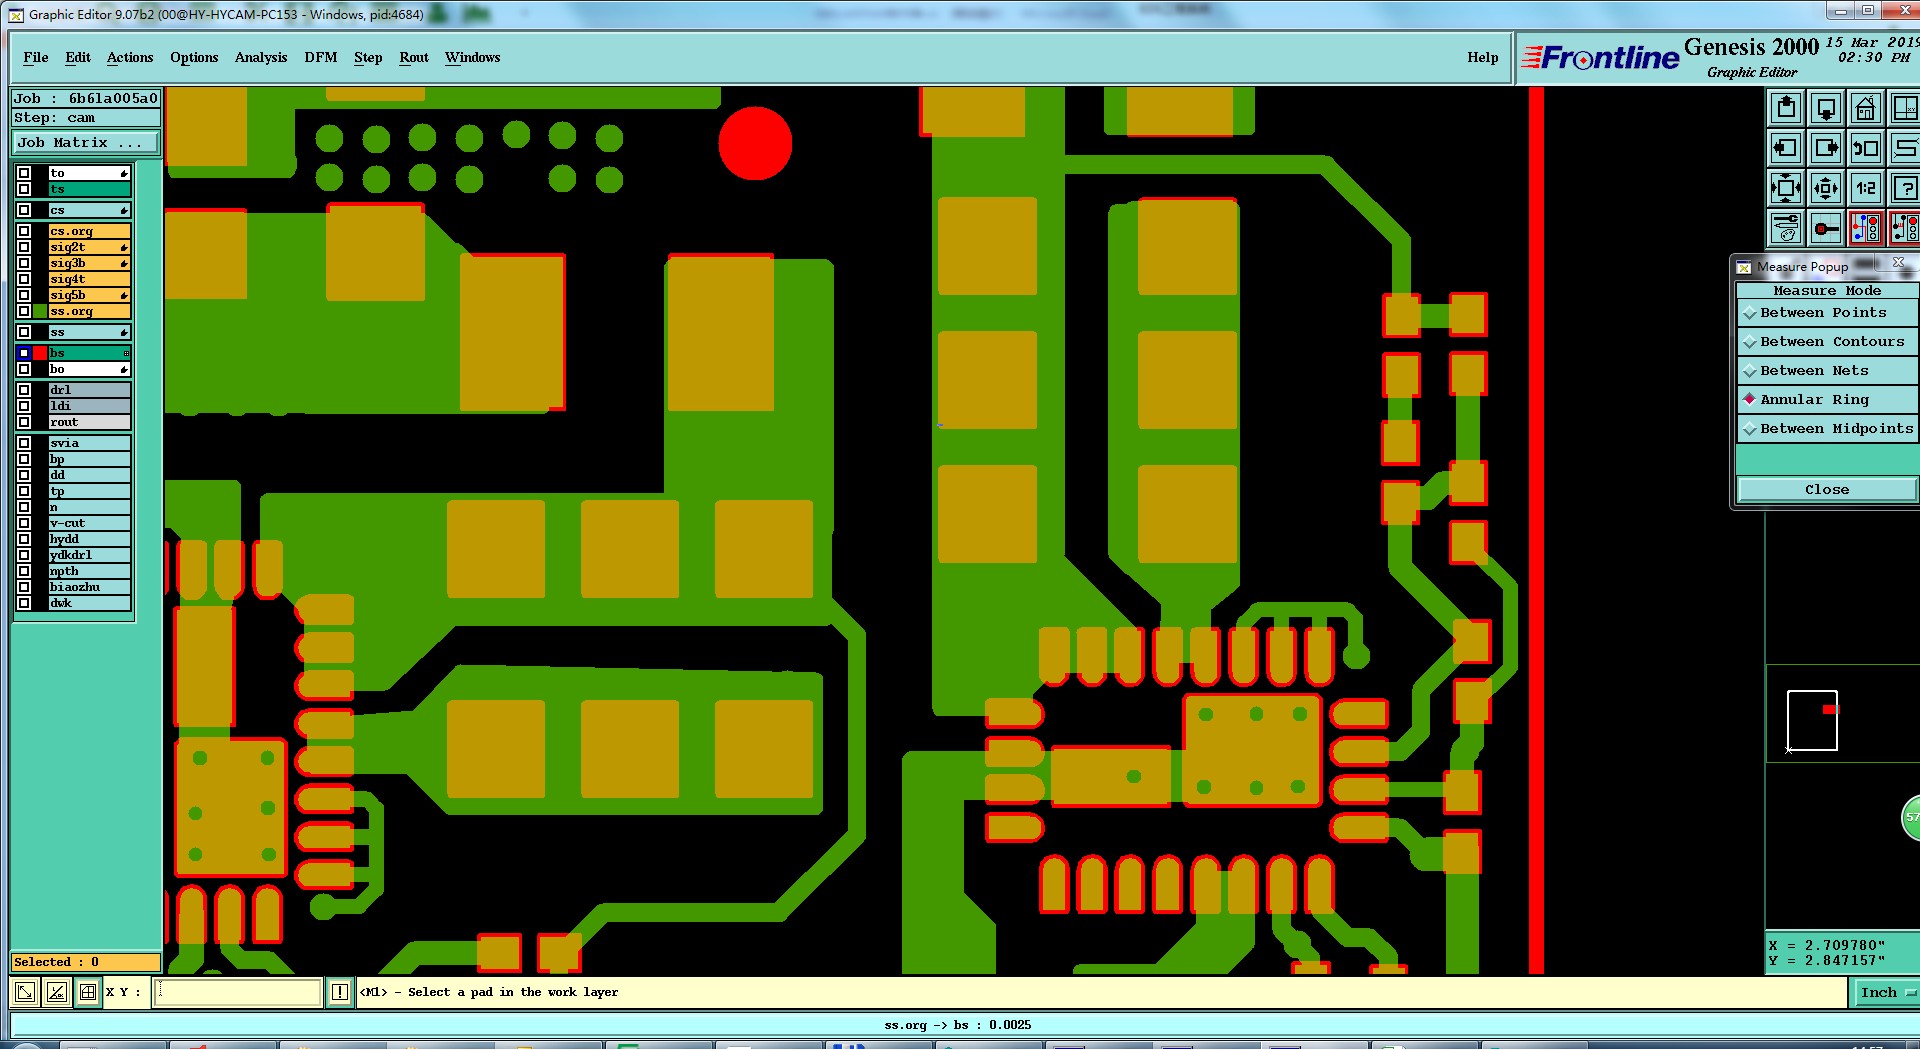The height and width of the screenshot is (1049, 1920).
Task: Open the Help menu
Action: [1483, 58]
